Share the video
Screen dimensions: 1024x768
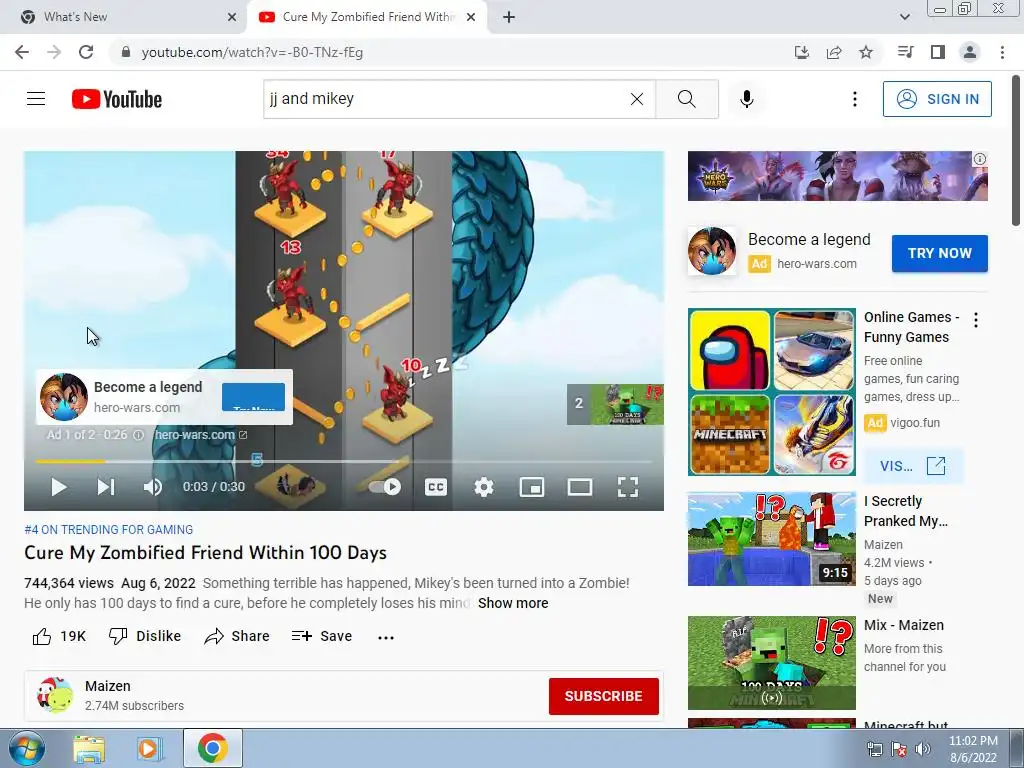point(236,636)
